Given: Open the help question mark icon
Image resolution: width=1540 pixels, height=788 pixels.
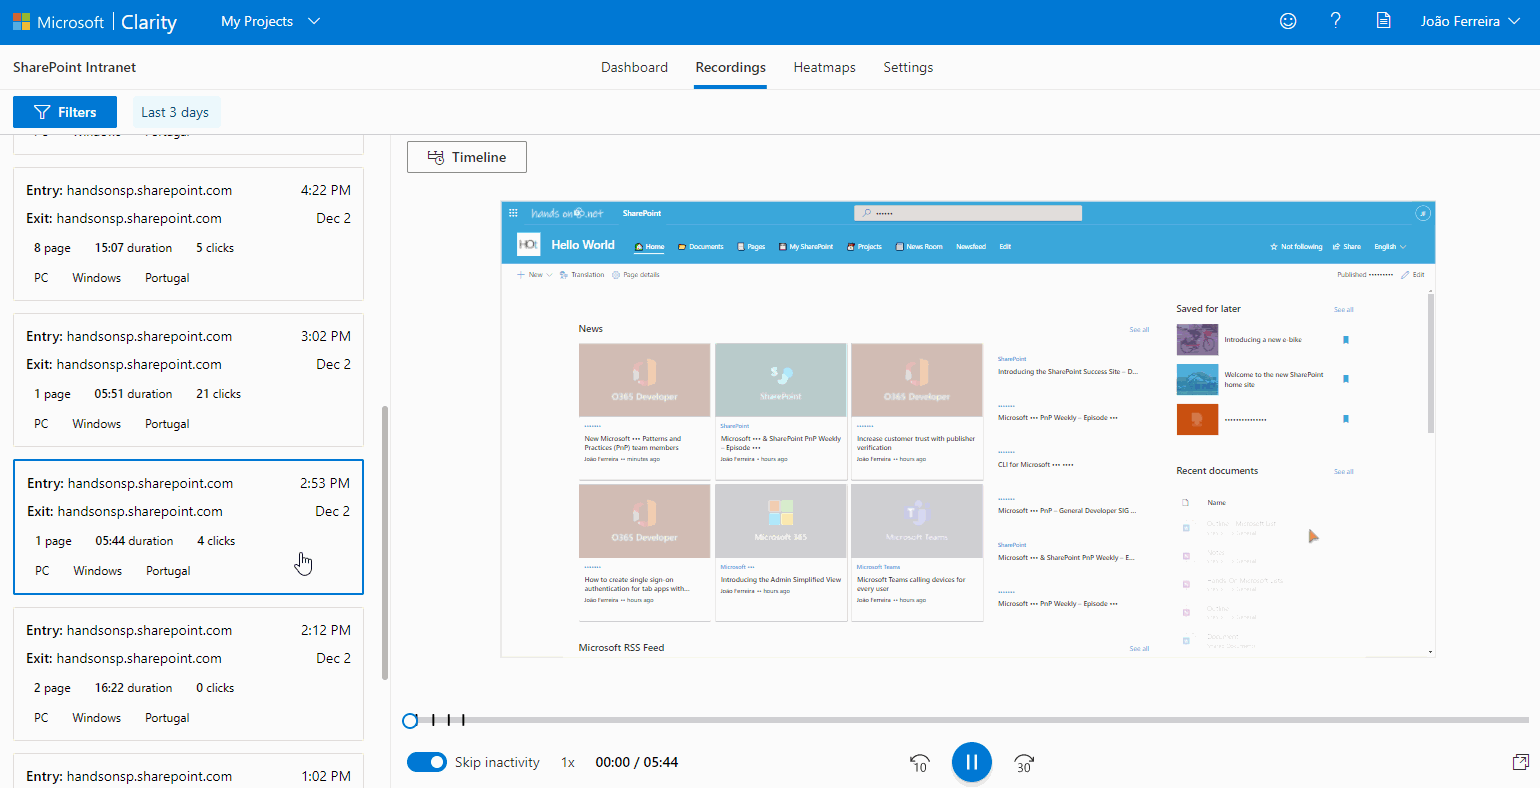Looking at the screenshot, I should 1335,20.
